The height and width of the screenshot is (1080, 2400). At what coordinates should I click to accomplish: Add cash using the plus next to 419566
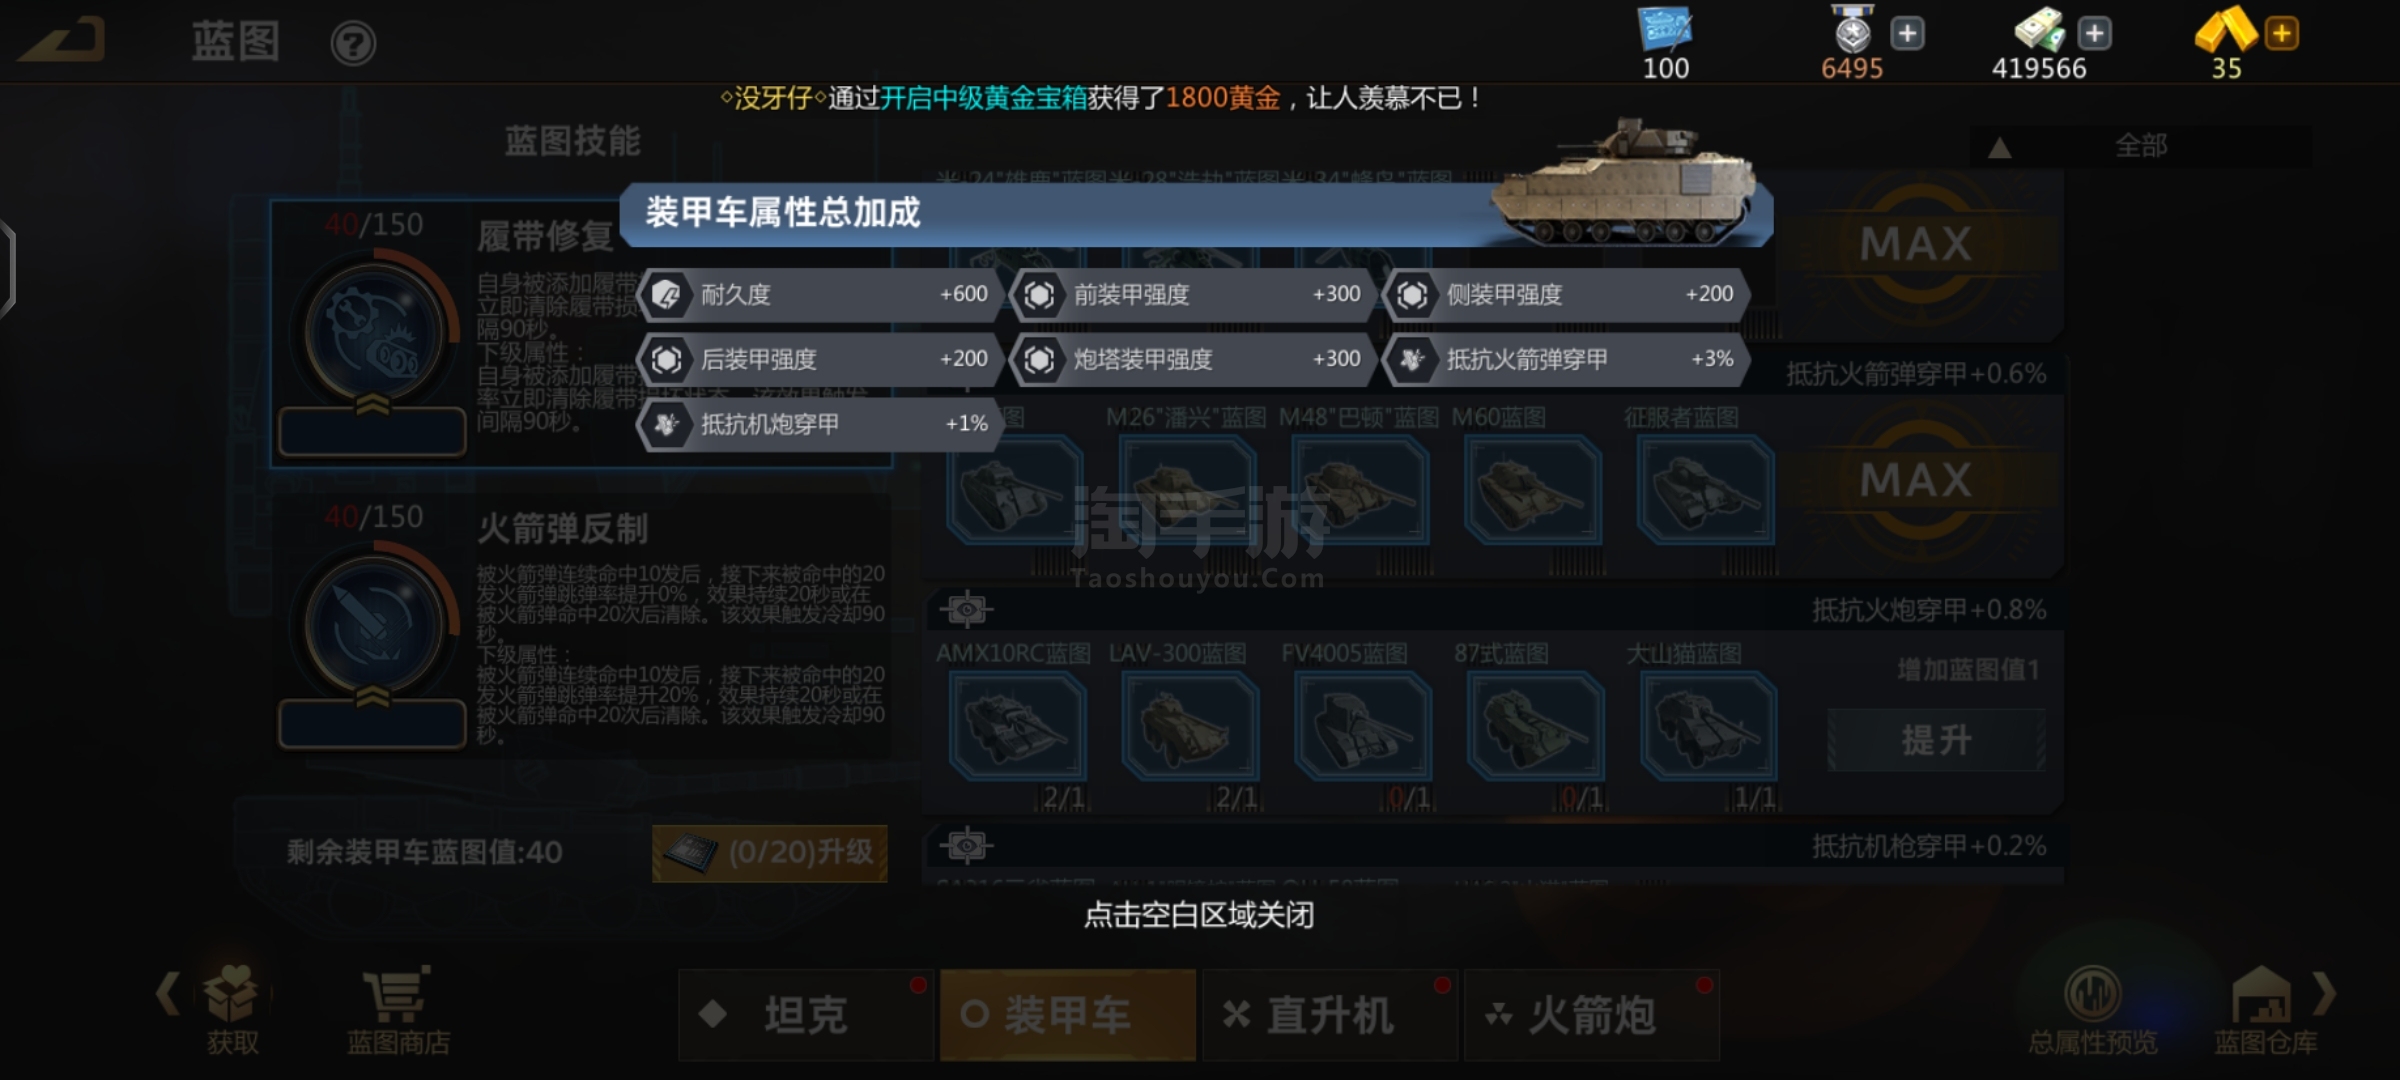tap(2094, 33)
